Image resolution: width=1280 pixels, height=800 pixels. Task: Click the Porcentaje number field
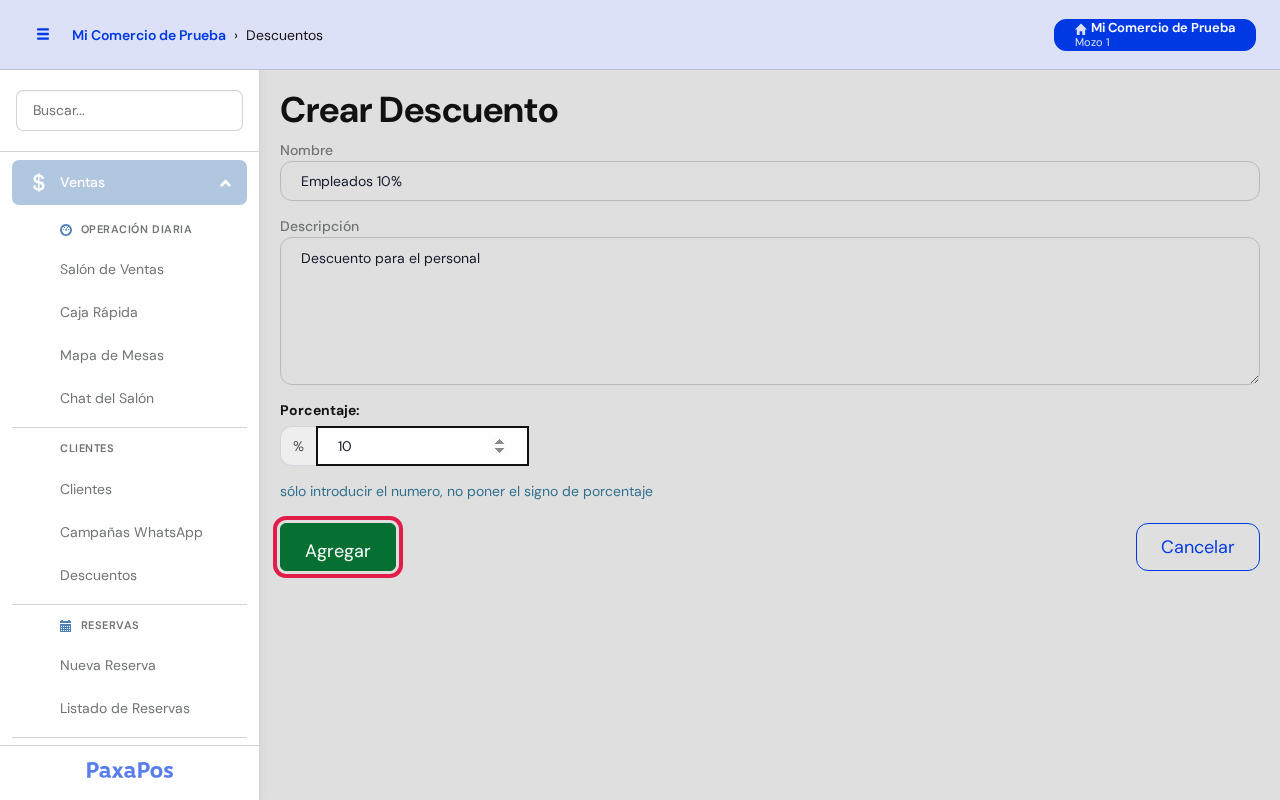point(422,446)
